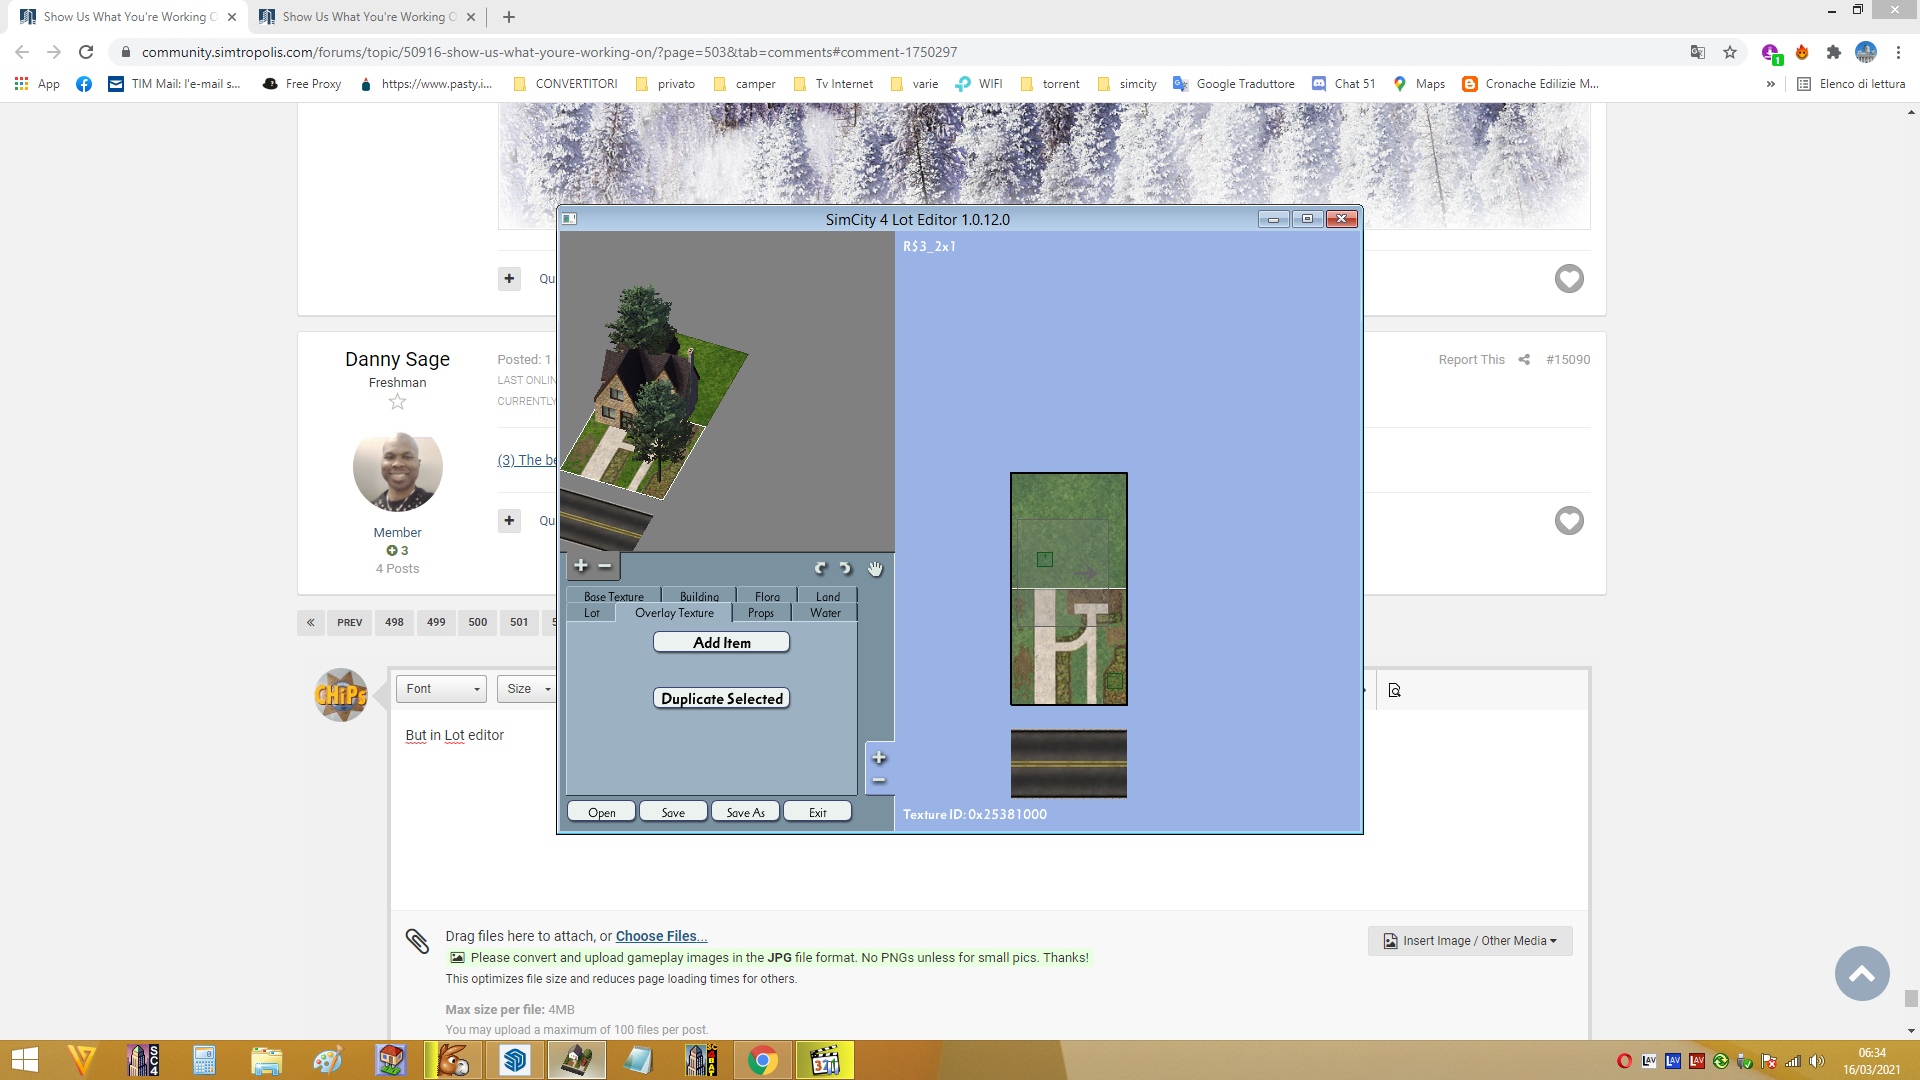Open Elenco di lettura reading list
The image size is (1920, 1080).
pyautogui.click(x=1851, y=84)
